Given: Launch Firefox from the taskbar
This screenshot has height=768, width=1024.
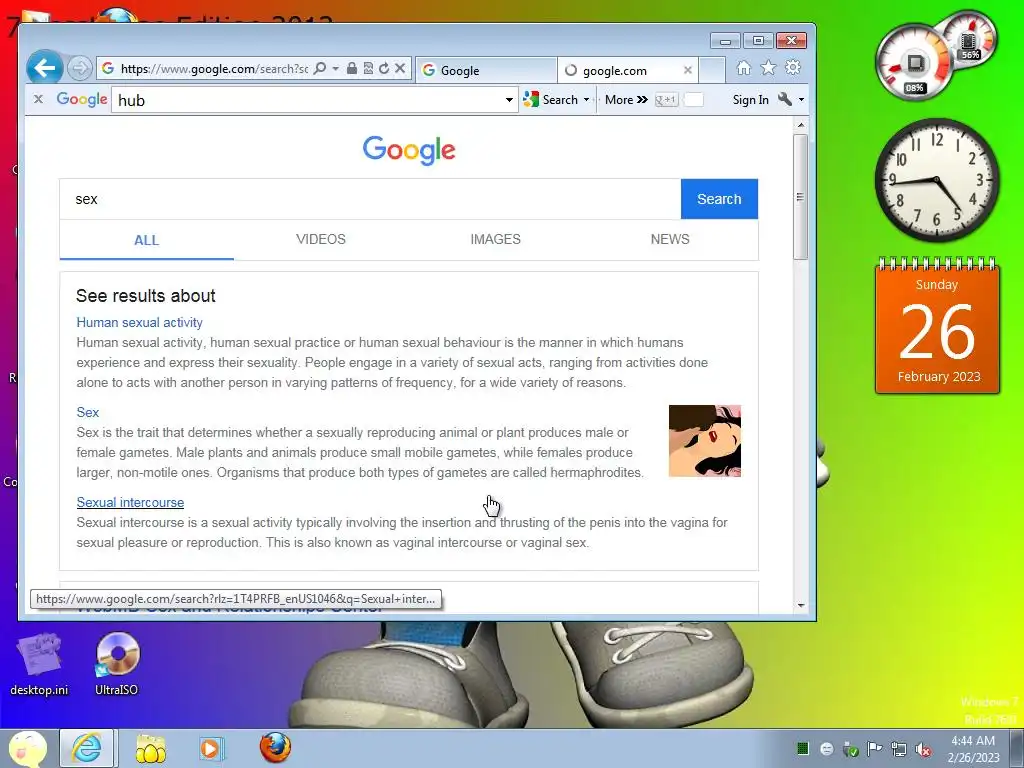Looking at the screenshot, I should click(275, 748).
